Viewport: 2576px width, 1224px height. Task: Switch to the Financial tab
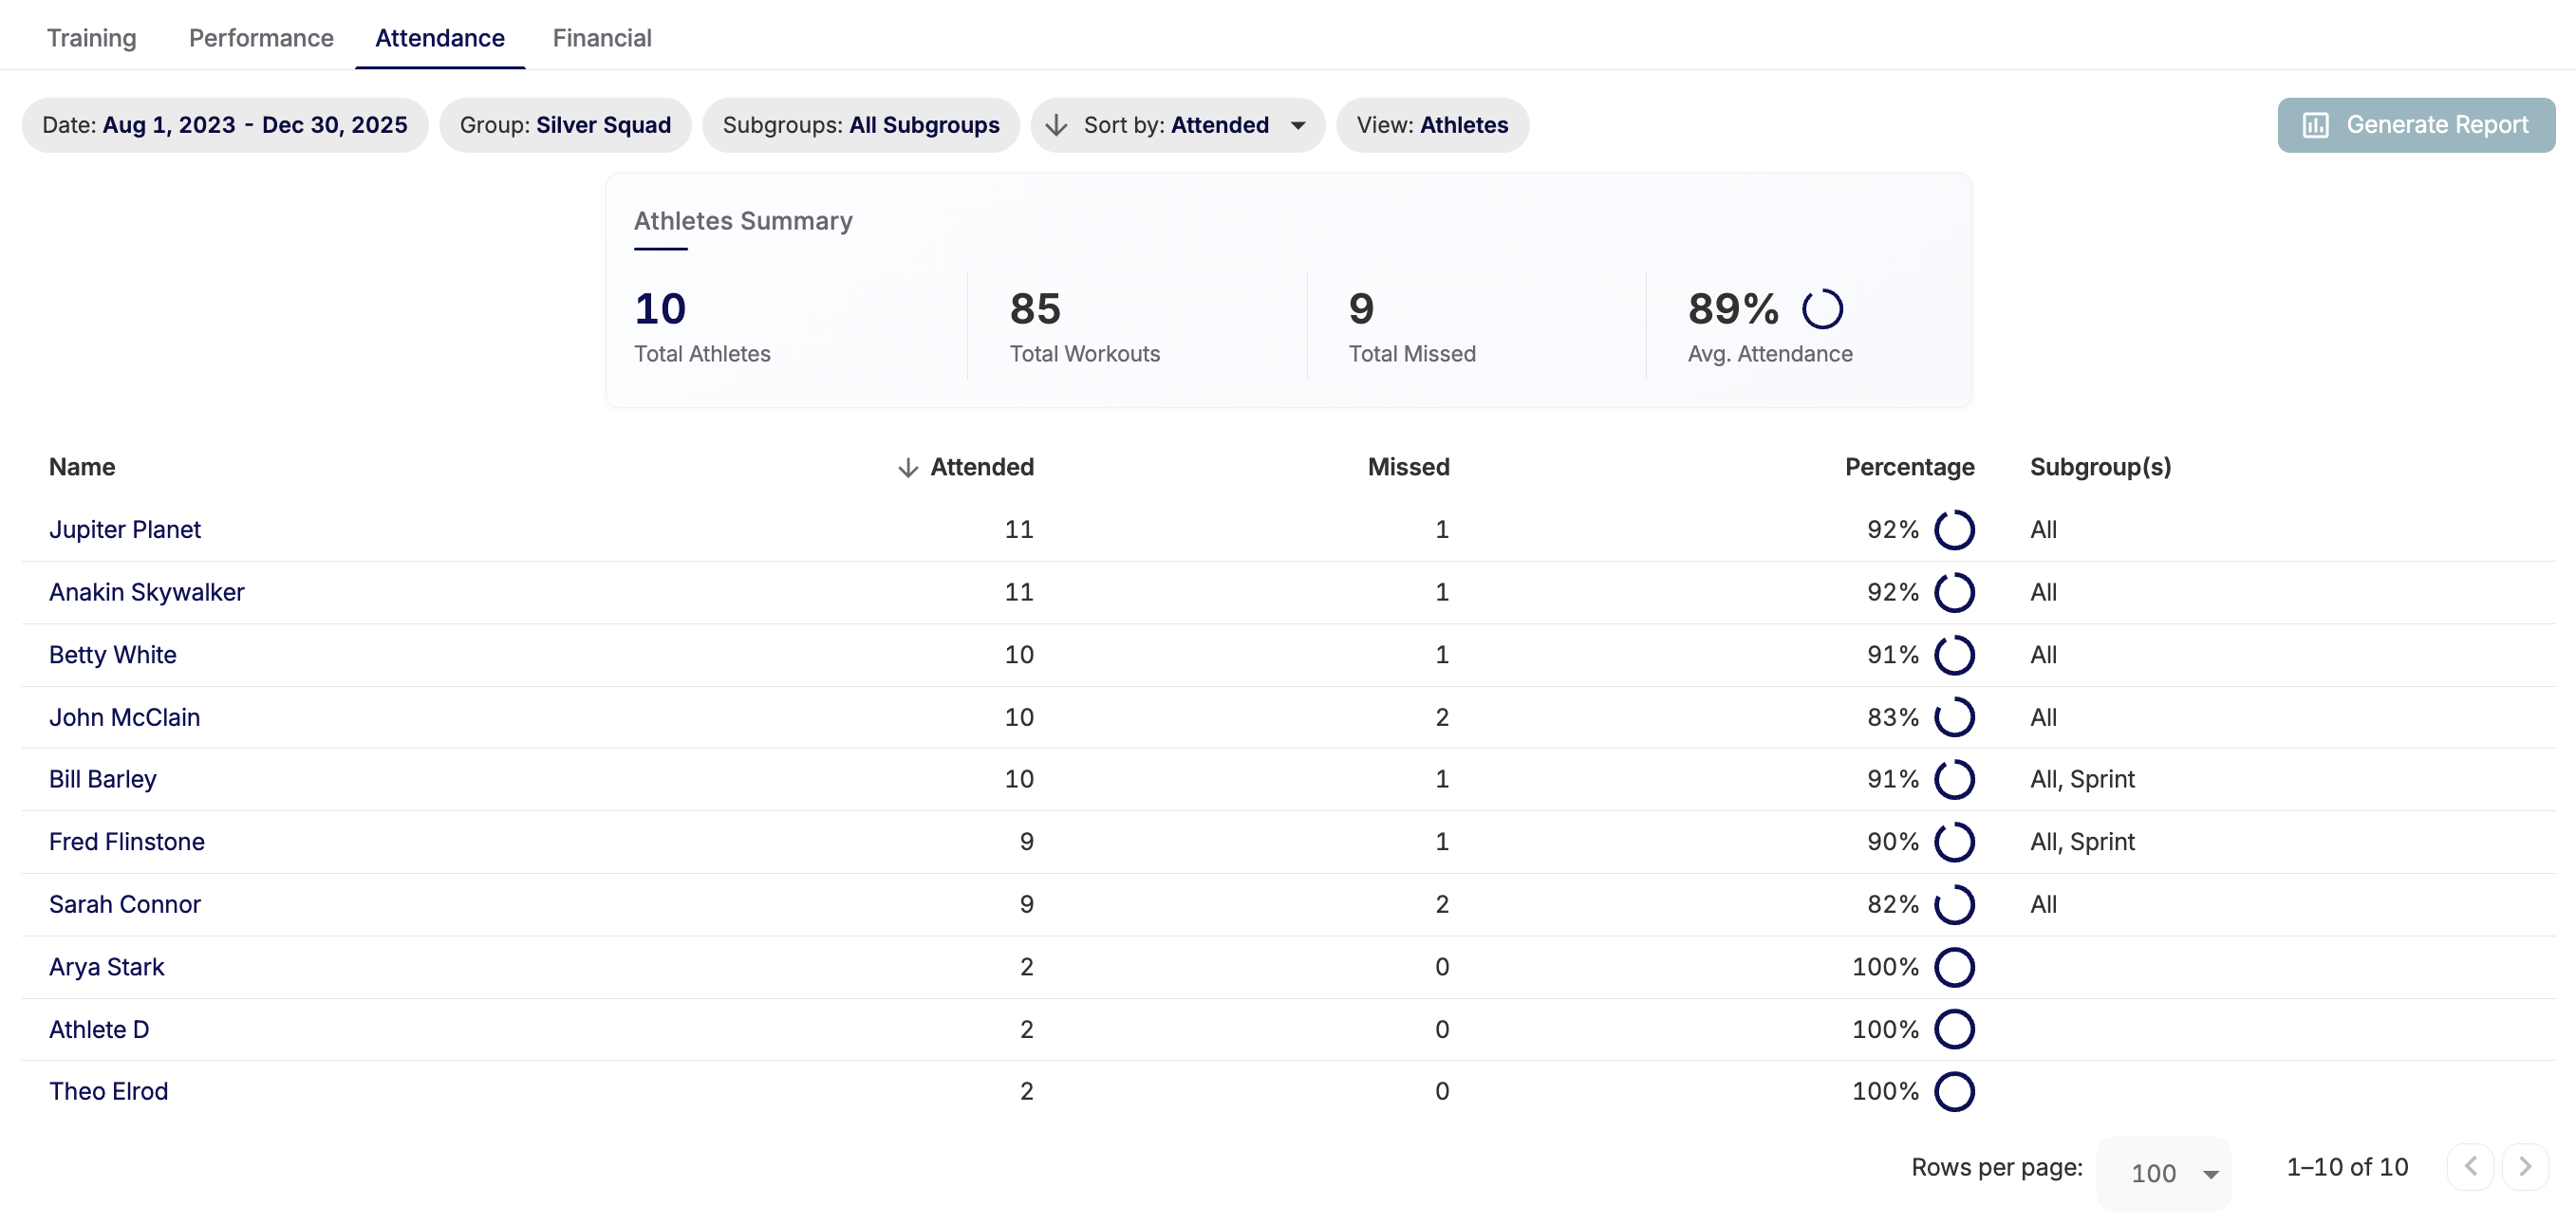pos(602,38)
